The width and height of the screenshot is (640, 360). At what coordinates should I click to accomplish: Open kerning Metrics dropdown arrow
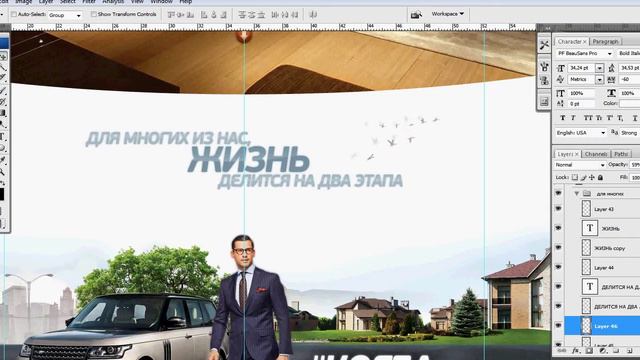point(599,80)
